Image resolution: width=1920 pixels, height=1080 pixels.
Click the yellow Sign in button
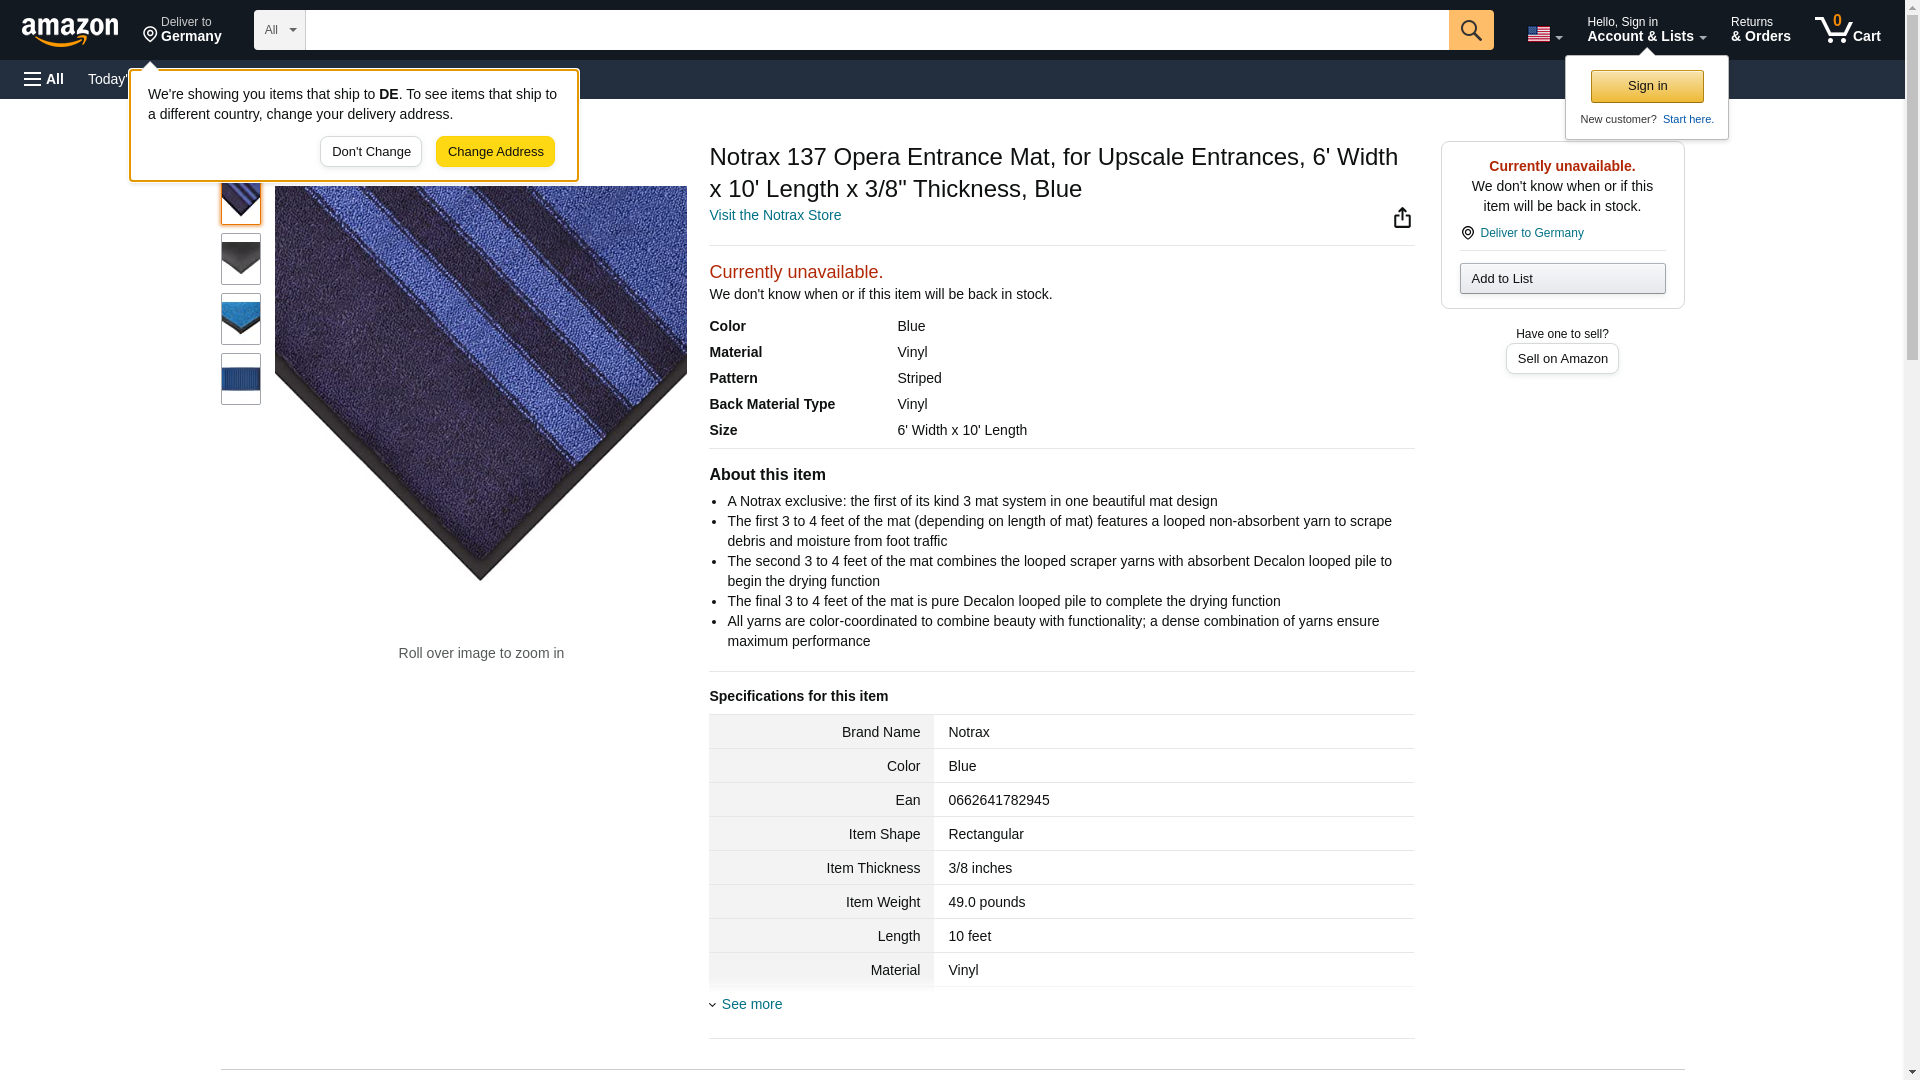pos(1647,86)
